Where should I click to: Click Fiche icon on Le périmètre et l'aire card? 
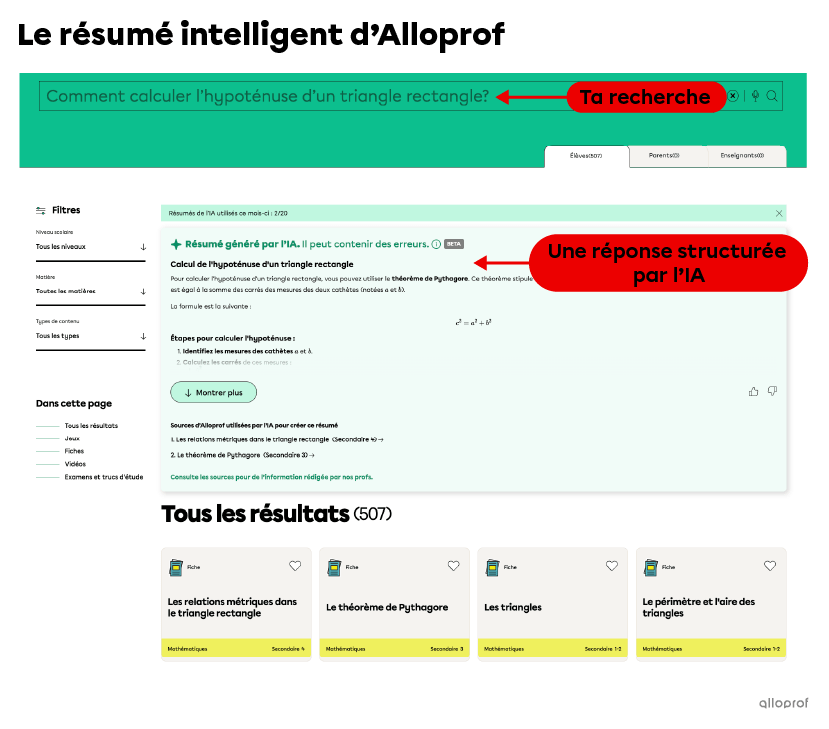(651, 568)
